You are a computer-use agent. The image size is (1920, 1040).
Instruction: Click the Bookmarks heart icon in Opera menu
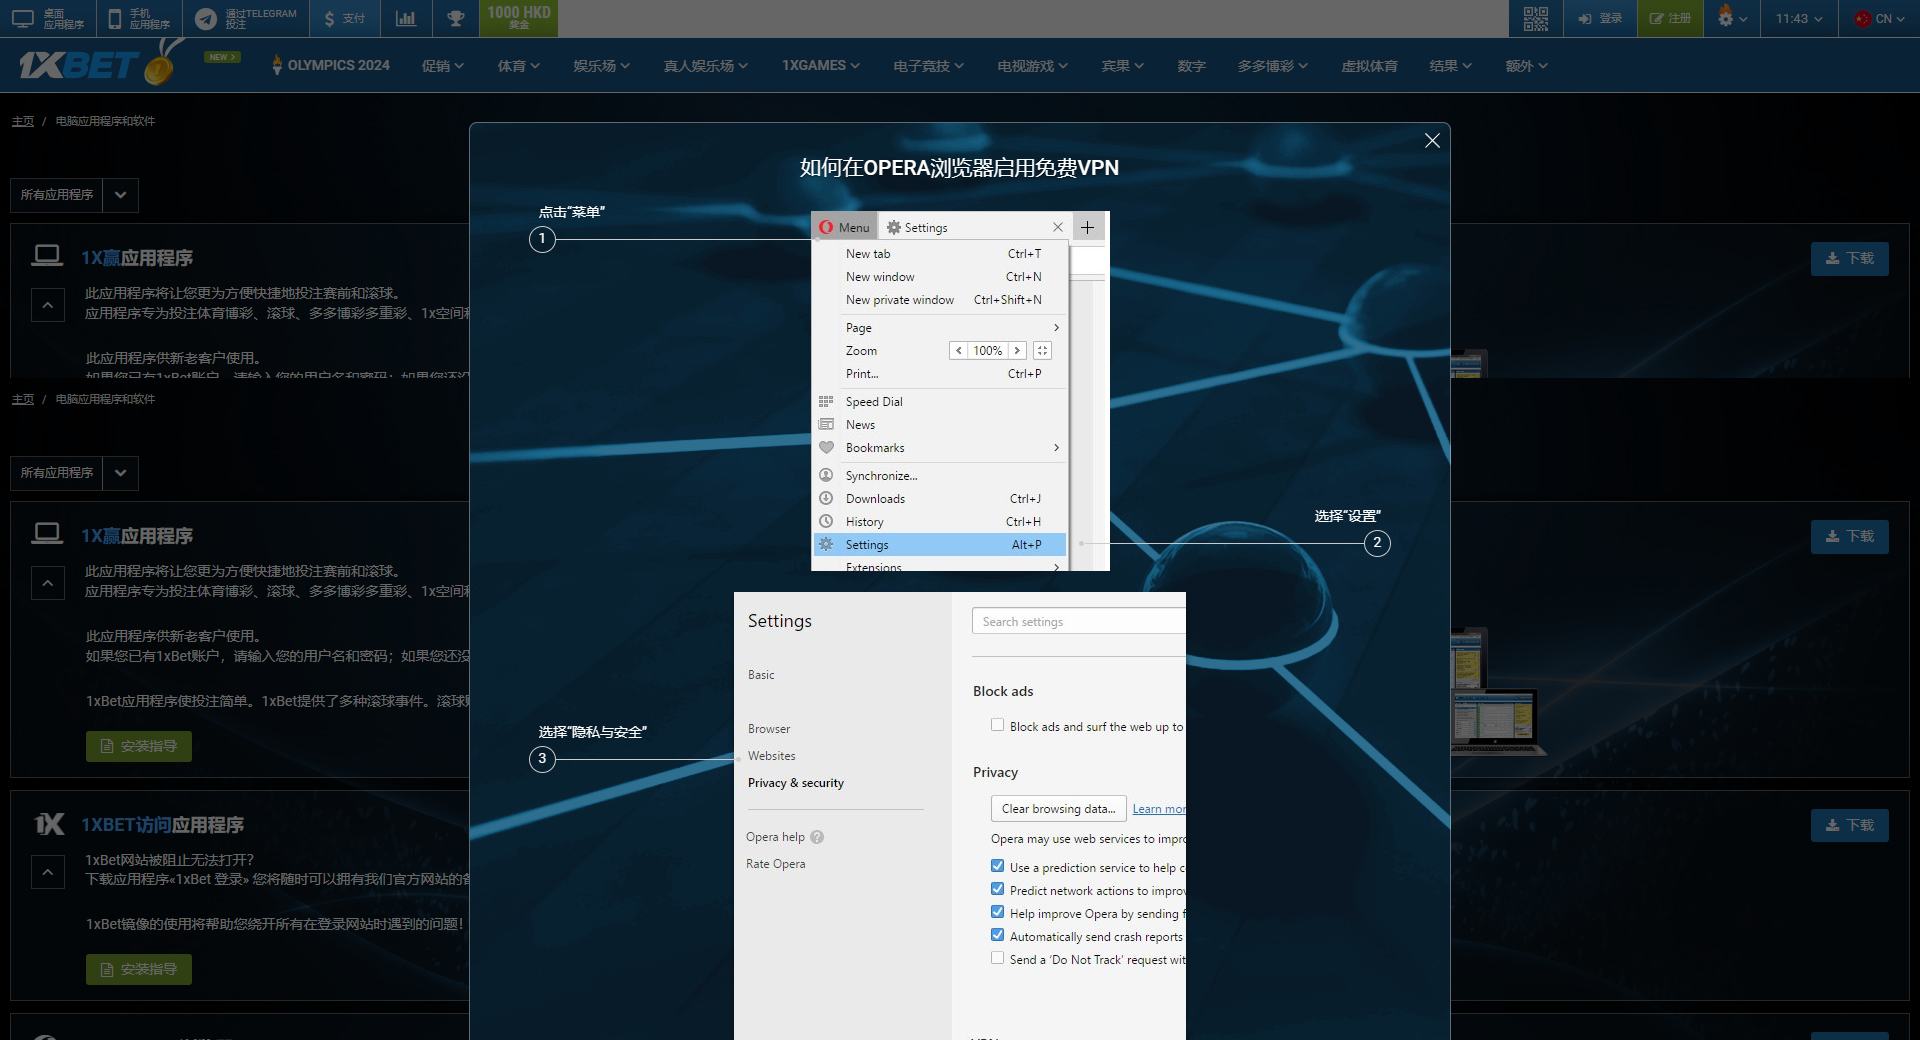pyautogui.click(x=826, y=447)
